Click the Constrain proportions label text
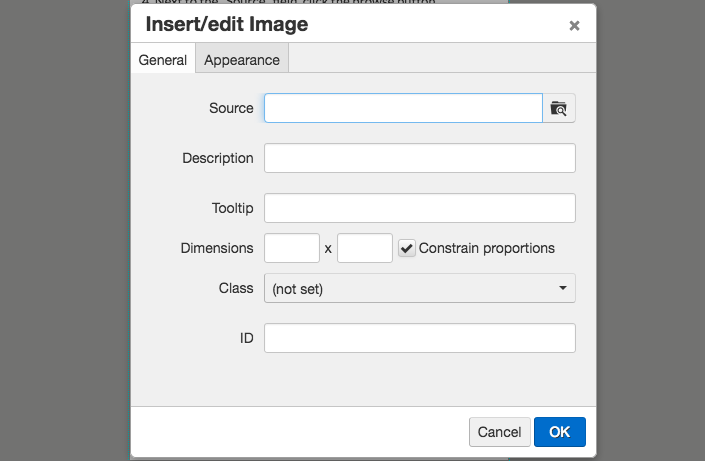This screenshot has height=461, width=705. (486, 248)
